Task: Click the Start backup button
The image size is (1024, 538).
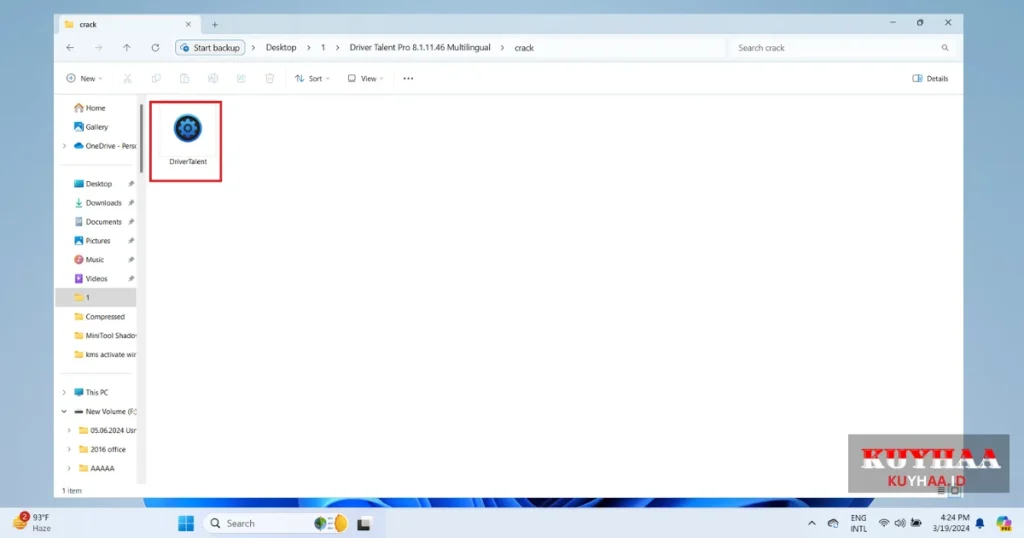Action: point(210,48)
